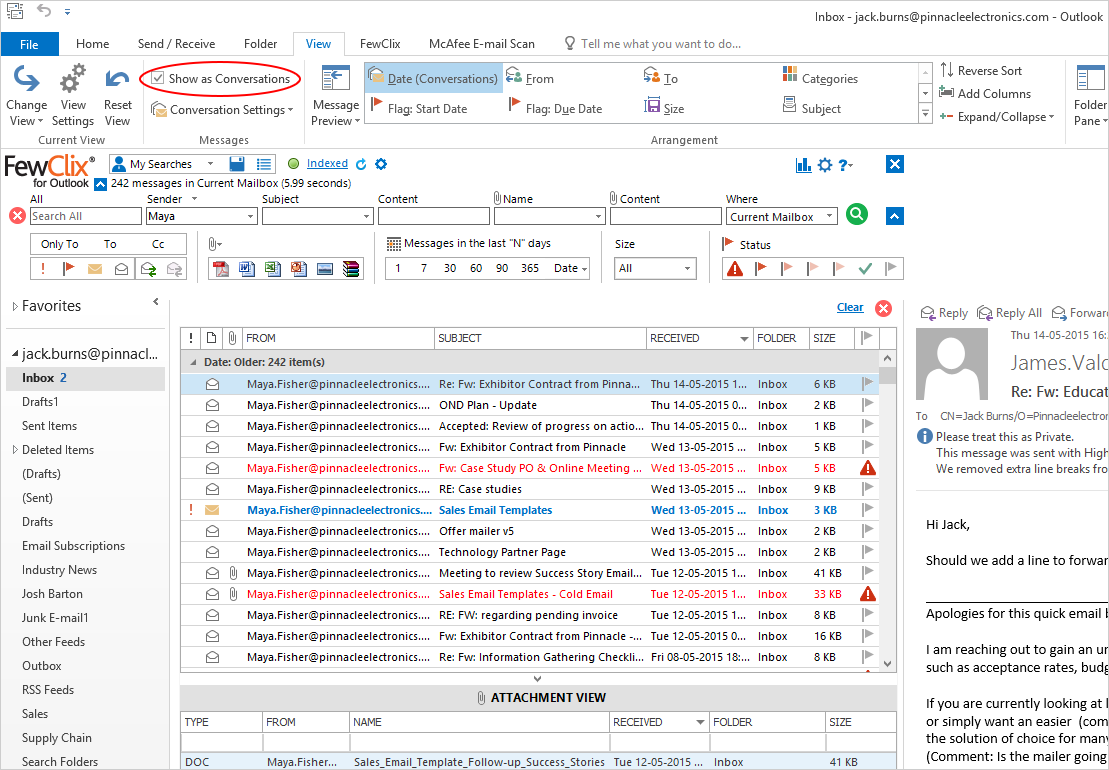The height and width of the screenshot is (770, 1109).
Task: Open the Sent Items folder
Action: [x=50, y=426]
